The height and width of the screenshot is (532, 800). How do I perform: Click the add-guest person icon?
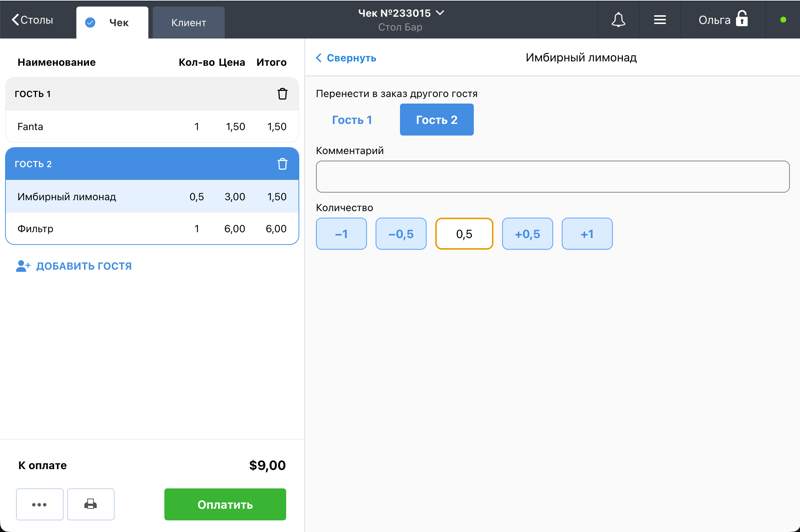pyautogui.click(x=23, y=266)
